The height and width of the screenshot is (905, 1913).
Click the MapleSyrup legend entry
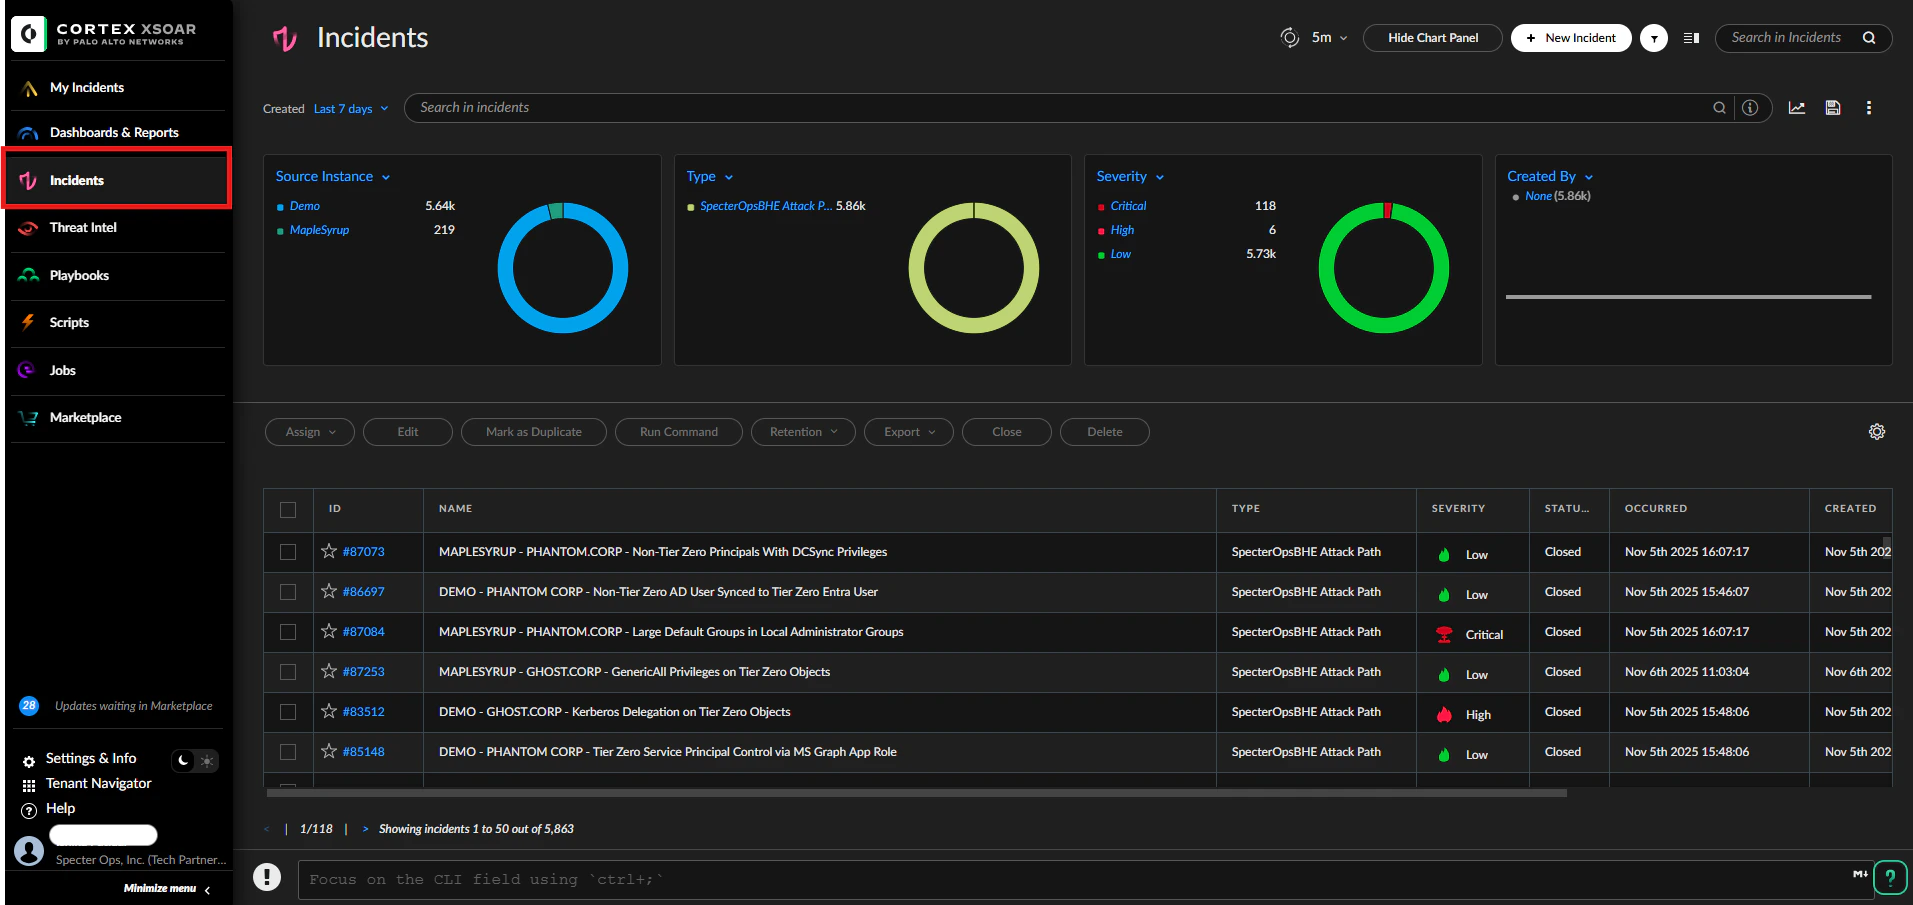pyautogui.click(x=319, y=230)
